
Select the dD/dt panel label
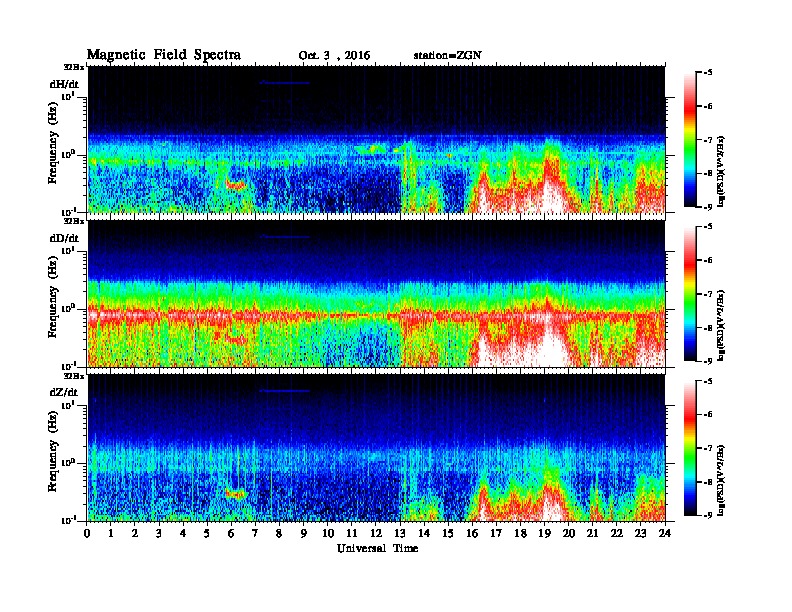64,238
